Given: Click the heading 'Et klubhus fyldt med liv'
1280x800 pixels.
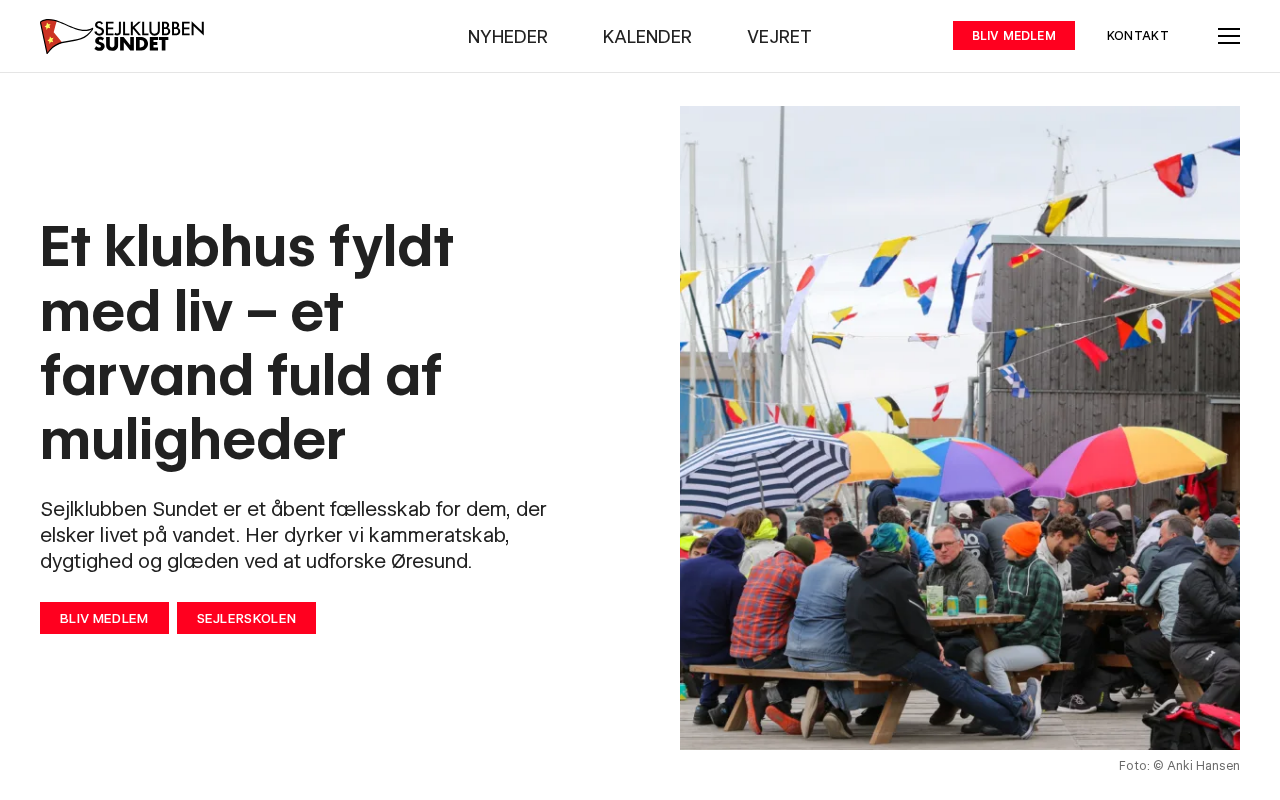Looking at the screenshot, I should click(247, 342).
